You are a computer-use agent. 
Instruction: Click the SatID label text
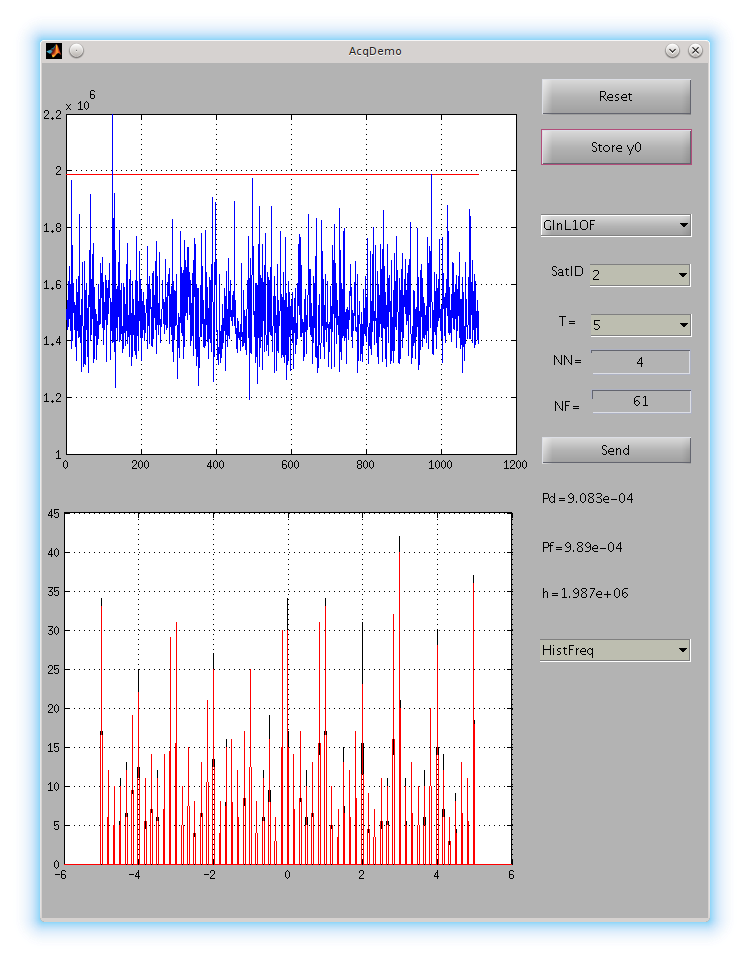click(567, 272)
